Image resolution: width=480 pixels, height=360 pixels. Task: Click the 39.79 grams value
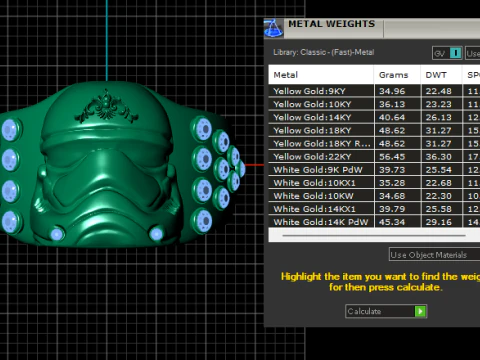click(x=392, y=209)
